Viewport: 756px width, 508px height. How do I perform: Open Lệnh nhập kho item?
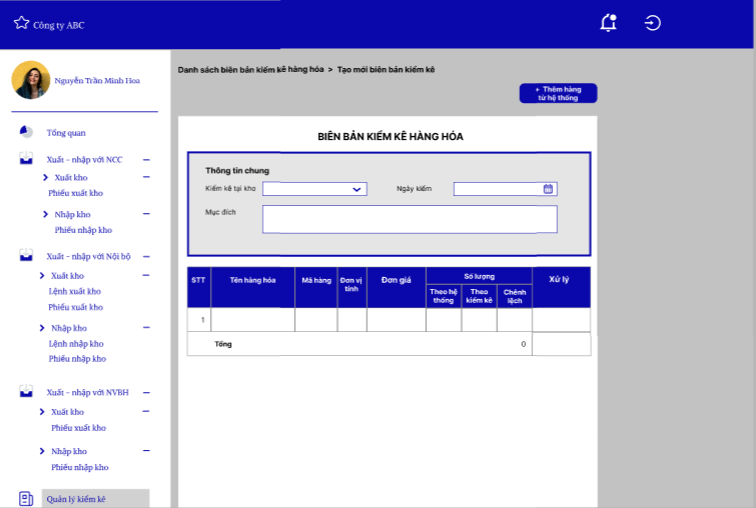(76, 344)
